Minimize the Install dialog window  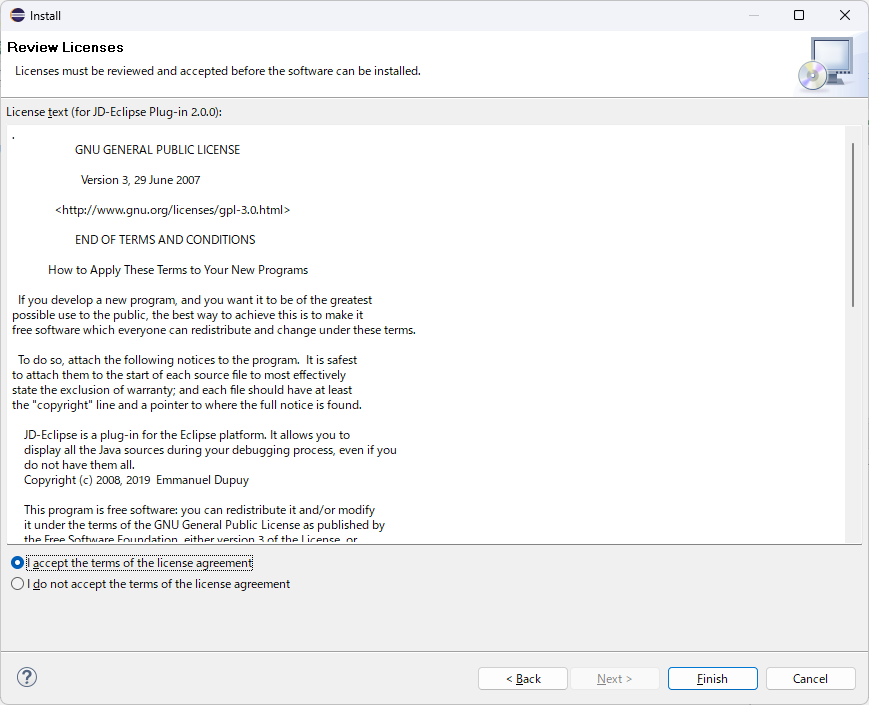[753, 16]
